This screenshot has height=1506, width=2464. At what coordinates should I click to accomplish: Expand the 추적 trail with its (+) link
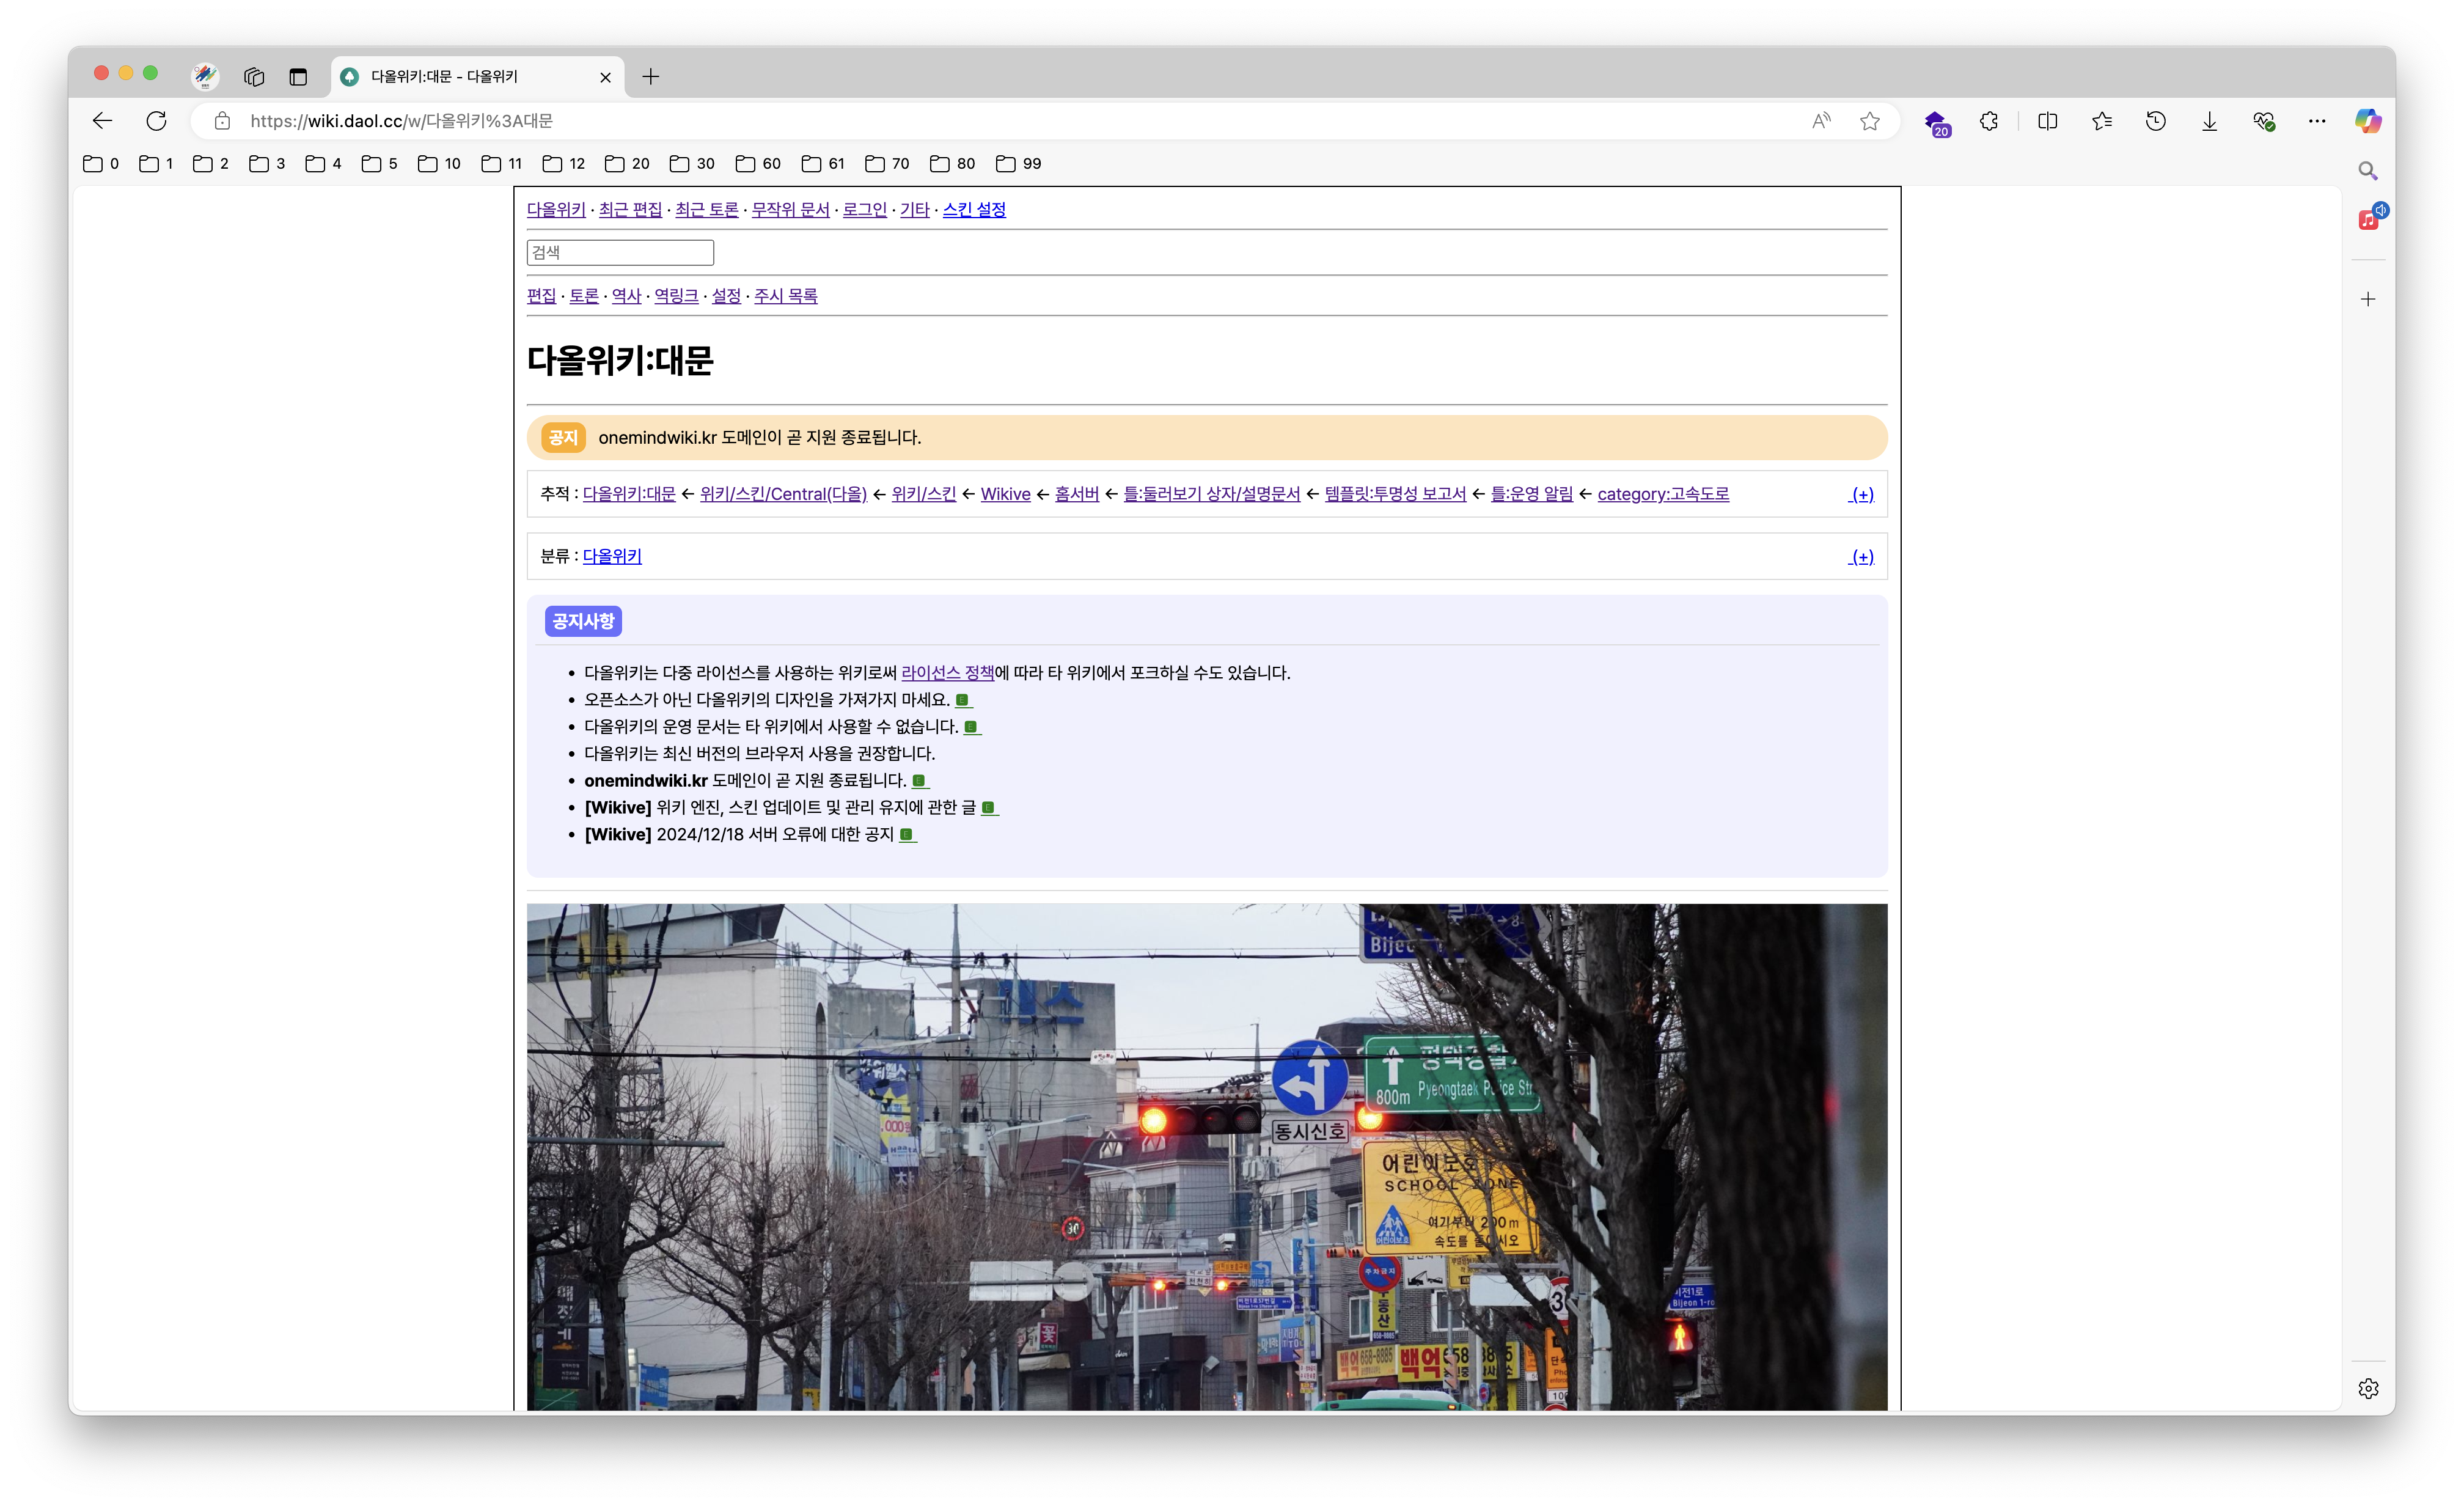pyautogui.click(x=1861, y=494)
